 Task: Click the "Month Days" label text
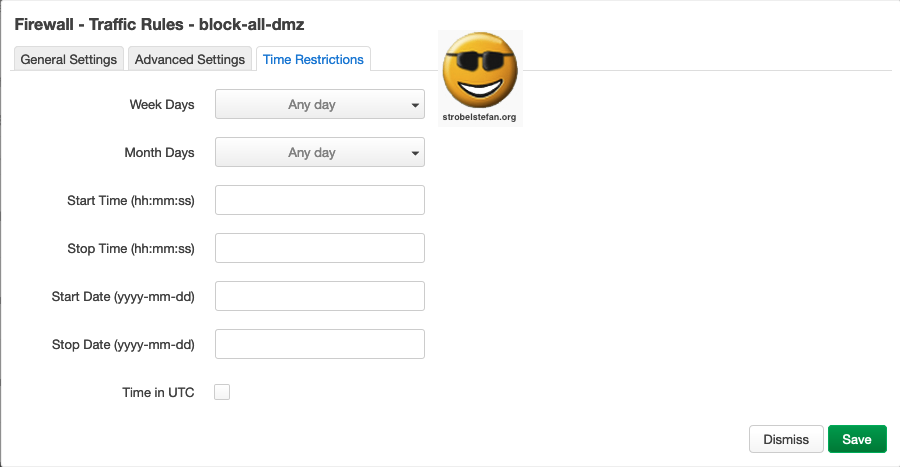coord(159,153)
